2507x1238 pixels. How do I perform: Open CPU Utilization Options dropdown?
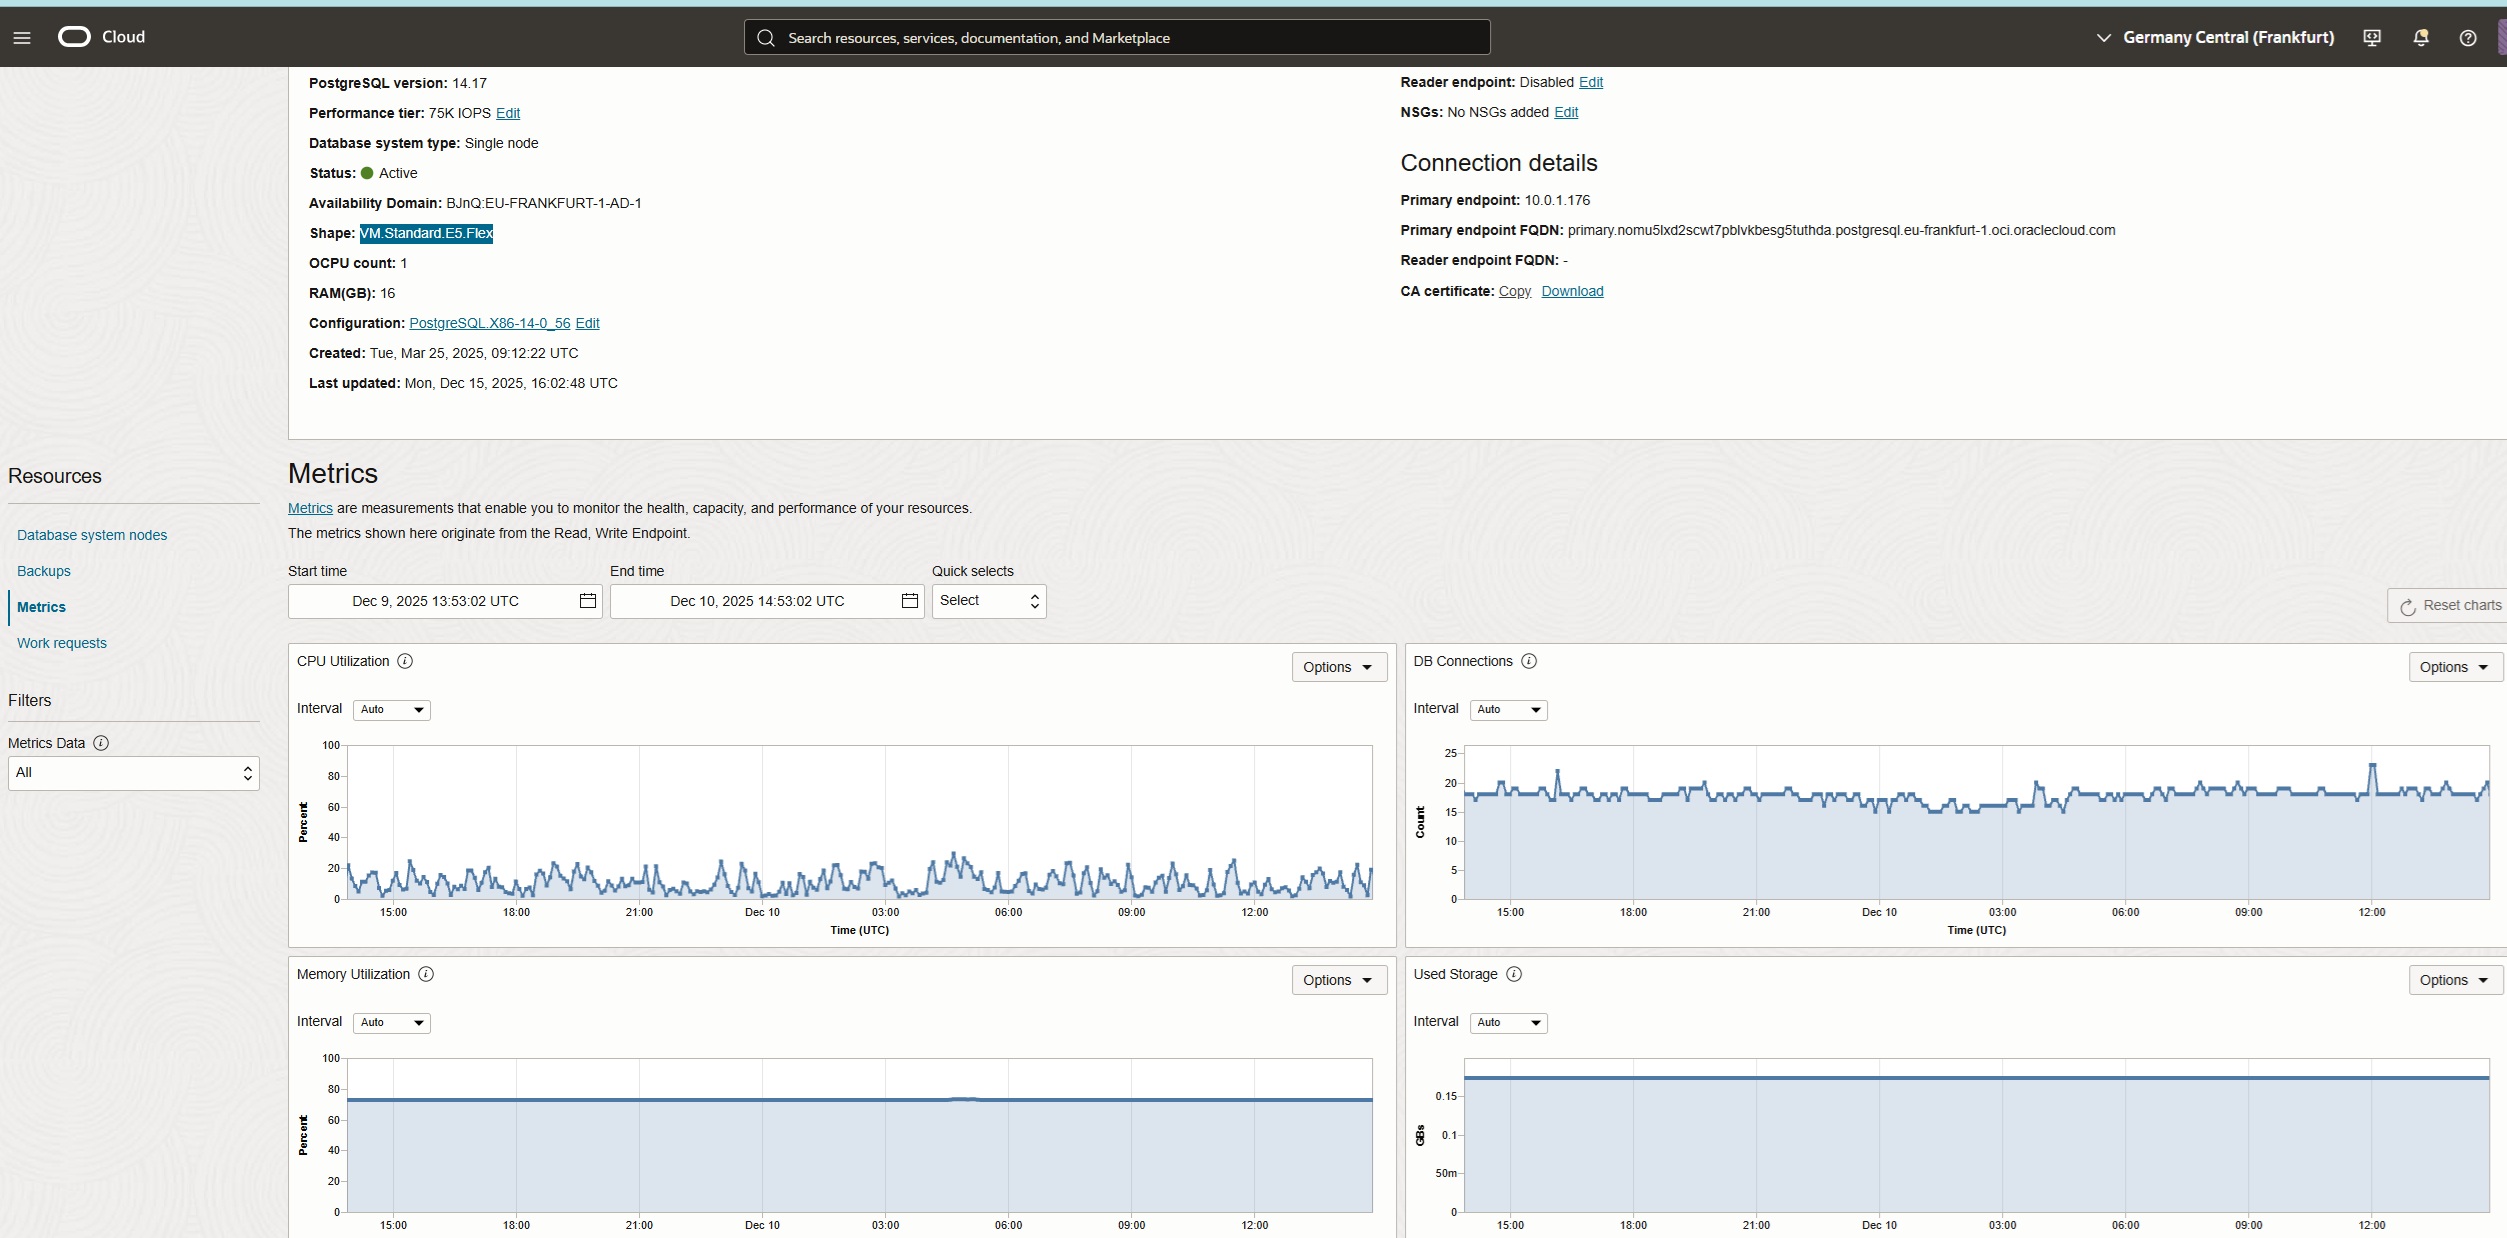(1338, 667)
